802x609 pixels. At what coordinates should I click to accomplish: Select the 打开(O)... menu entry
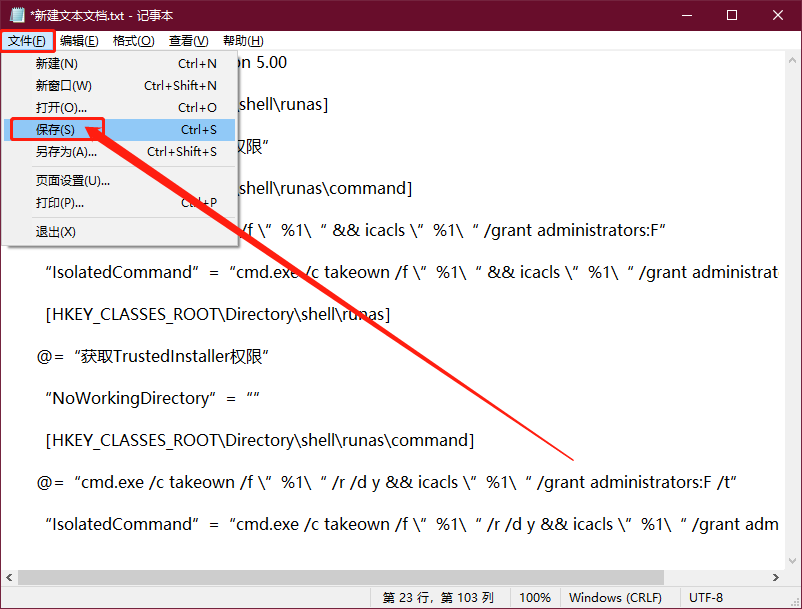pyautogui.click(x=61, y=107)
